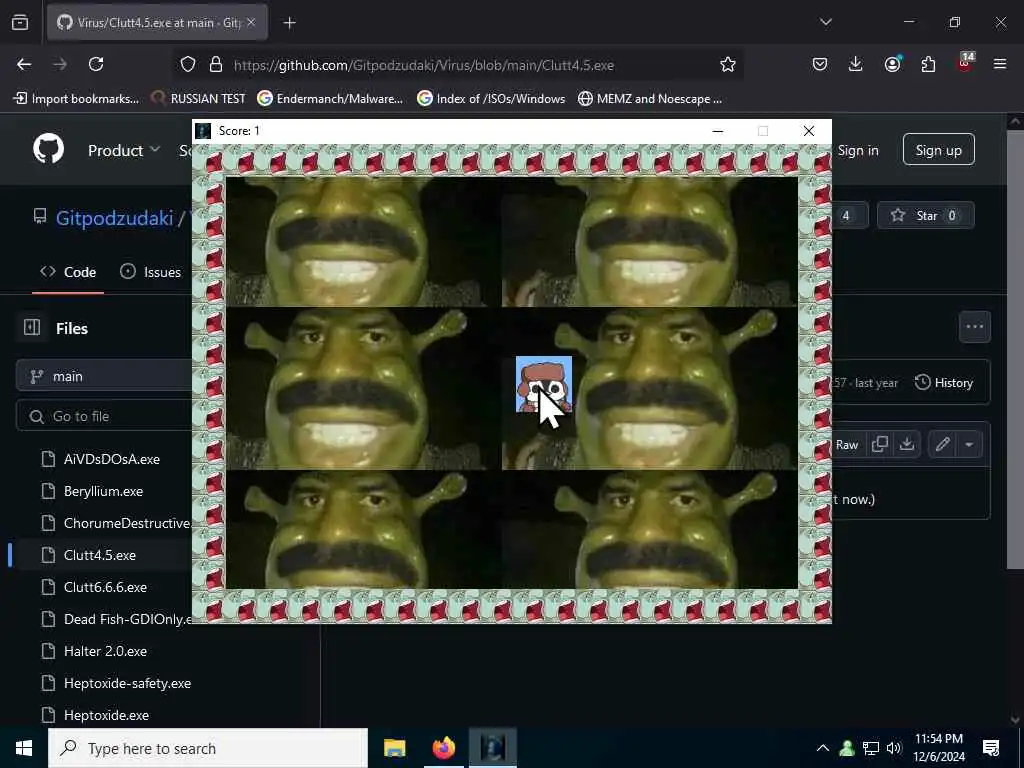Show hidden system tray icons chevron

point(823,748)
